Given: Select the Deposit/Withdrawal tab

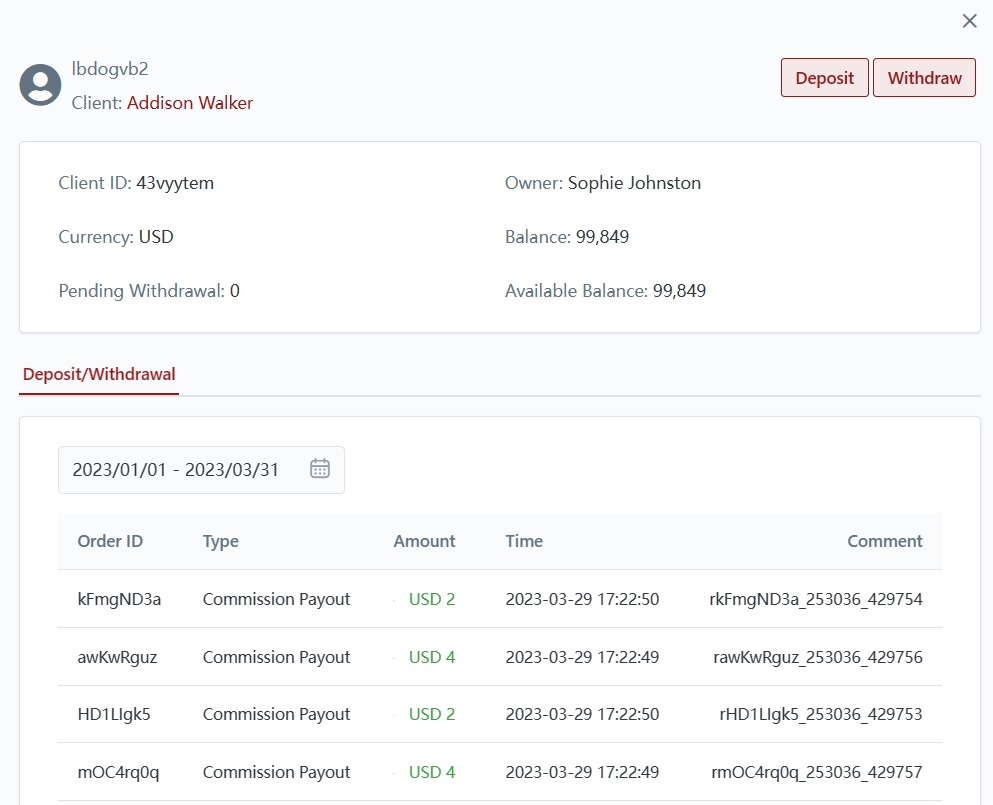Looking at the screenshot, I should (99, 375).
